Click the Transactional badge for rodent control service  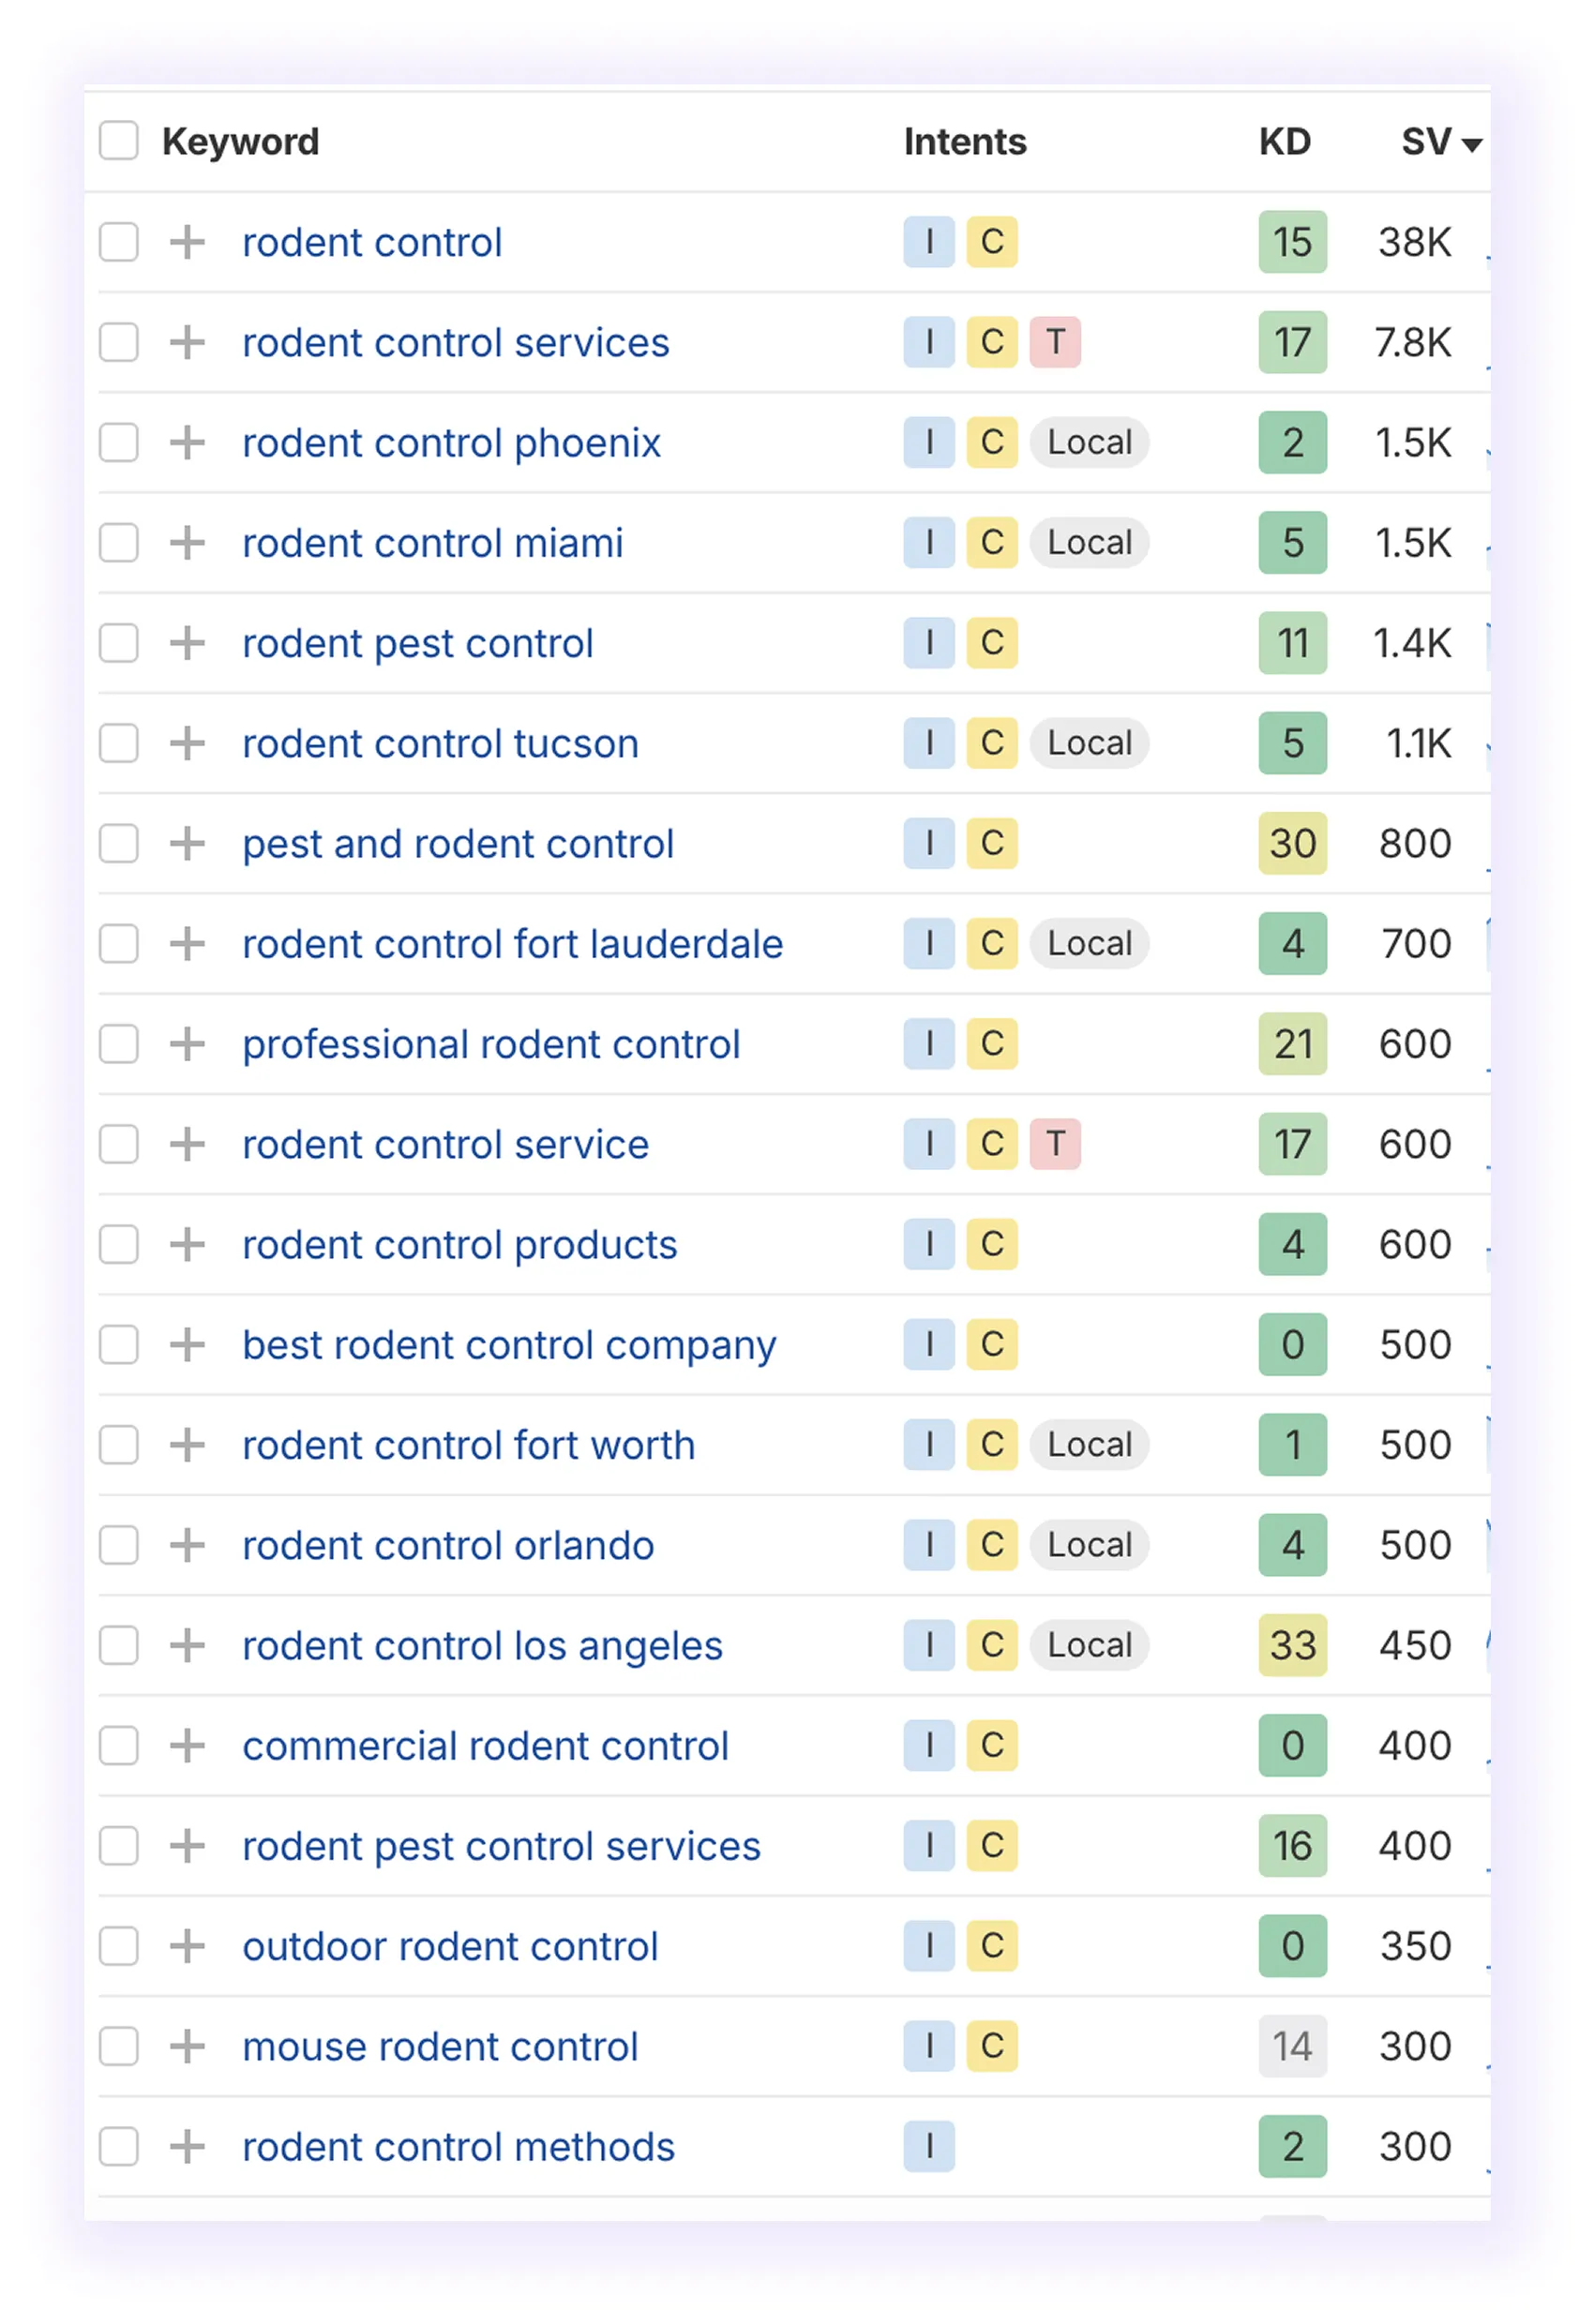(x=1055, y=1144)
